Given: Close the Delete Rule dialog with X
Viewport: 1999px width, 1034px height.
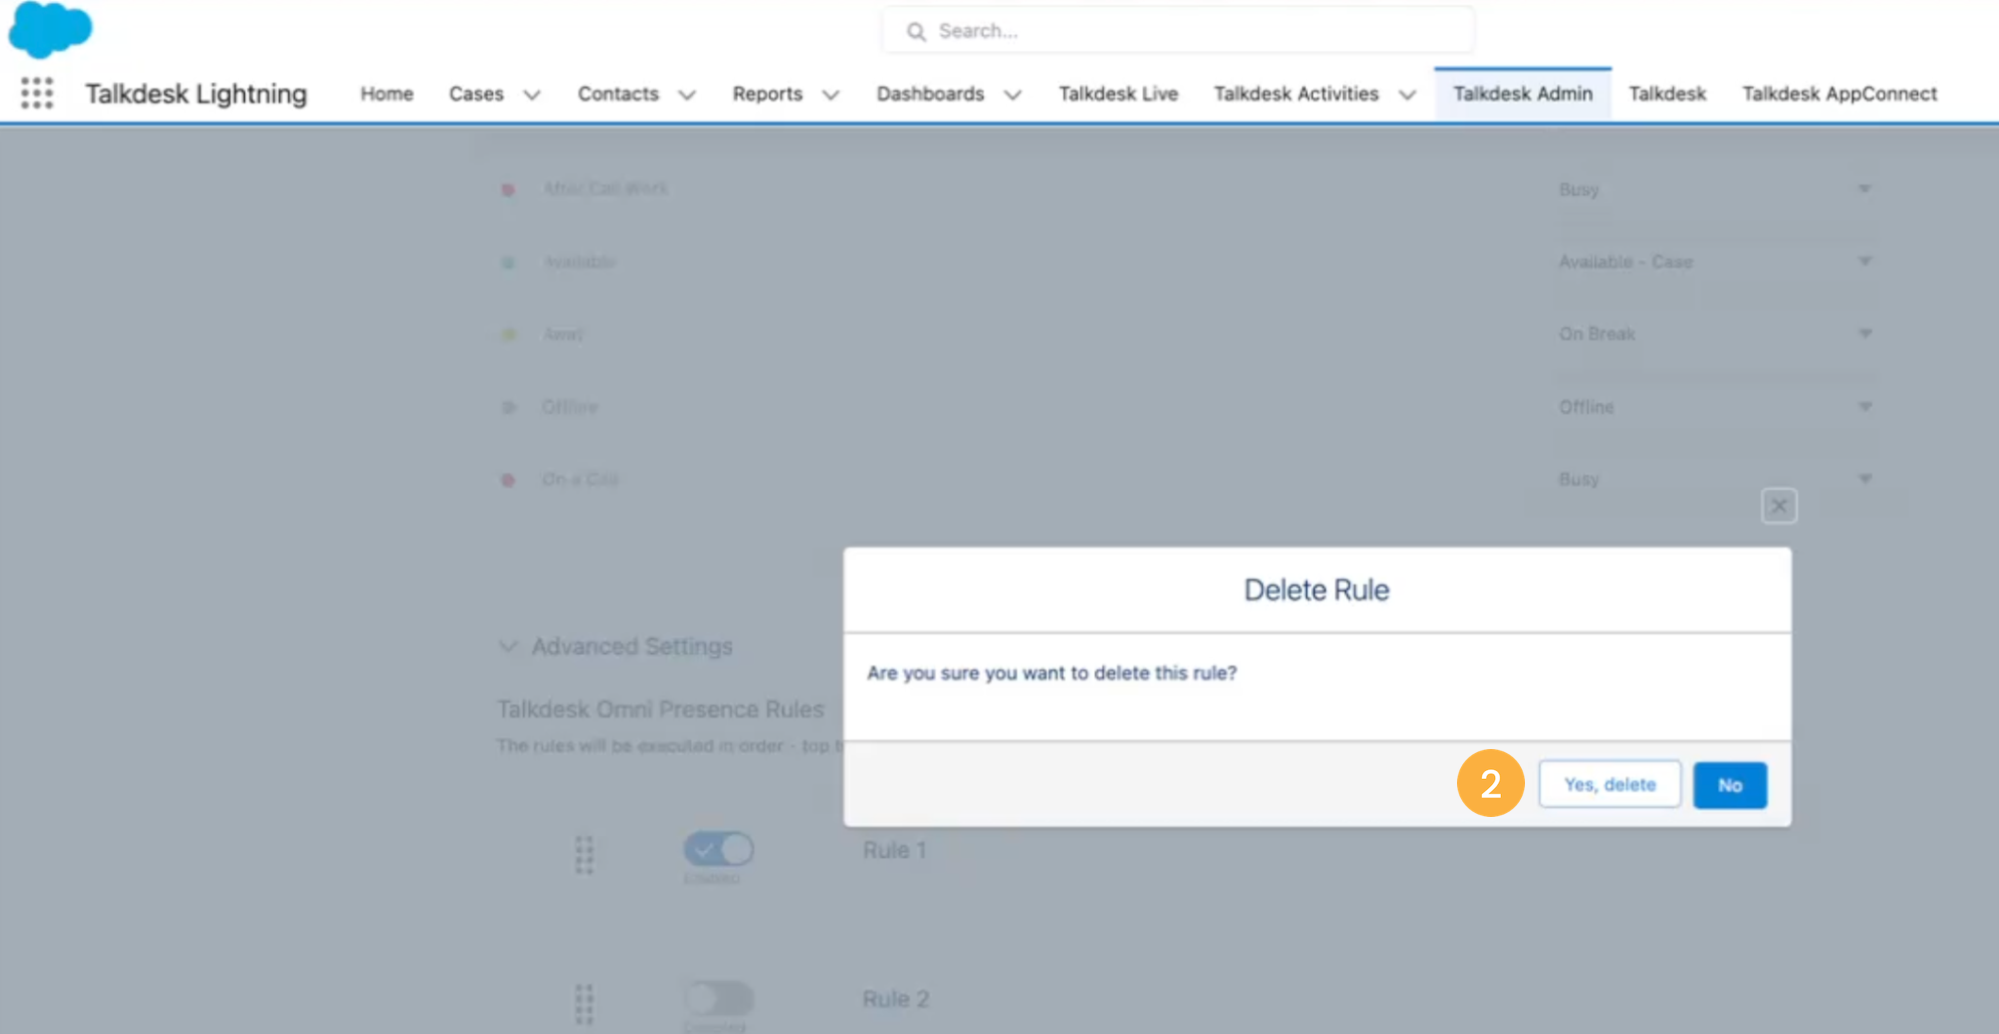Looking at the screenshot, I should [x=1778, y=506].
